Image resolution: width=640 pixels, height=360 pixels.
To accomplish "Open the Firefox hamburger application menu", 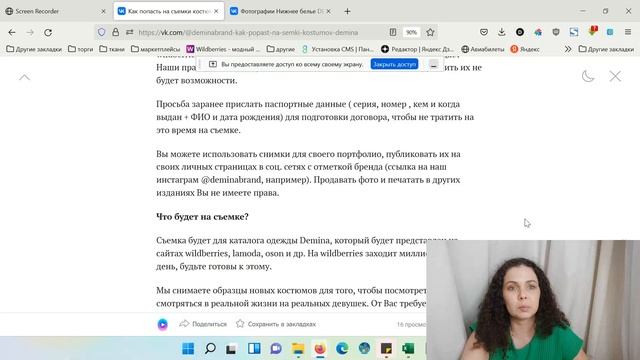I will pos(628,32).
